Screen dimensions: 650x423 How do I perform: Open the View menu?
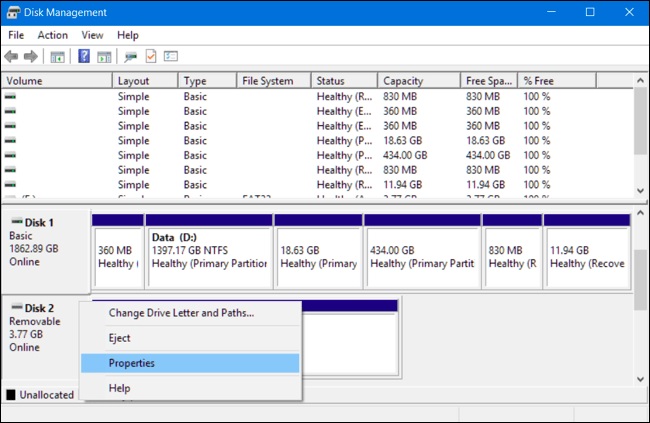[92, 35]
